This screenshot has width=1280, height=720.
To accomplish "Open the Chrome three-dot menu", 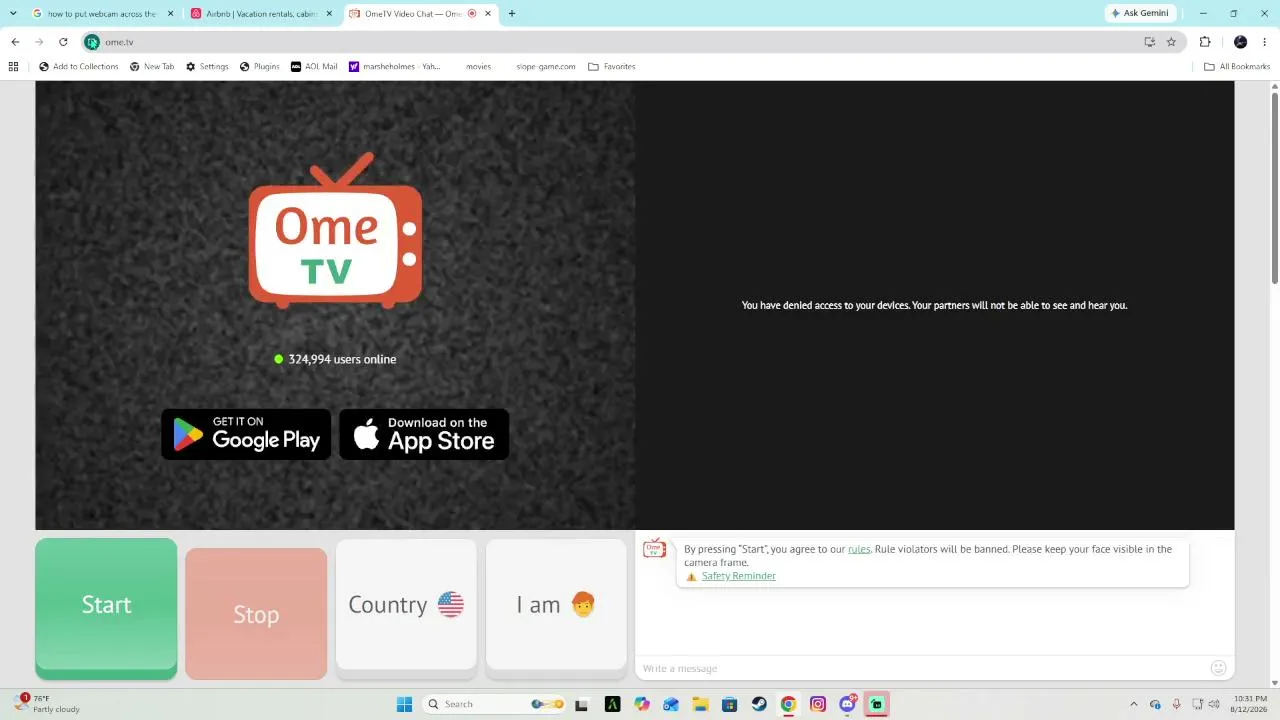I will click(1265, 42).
